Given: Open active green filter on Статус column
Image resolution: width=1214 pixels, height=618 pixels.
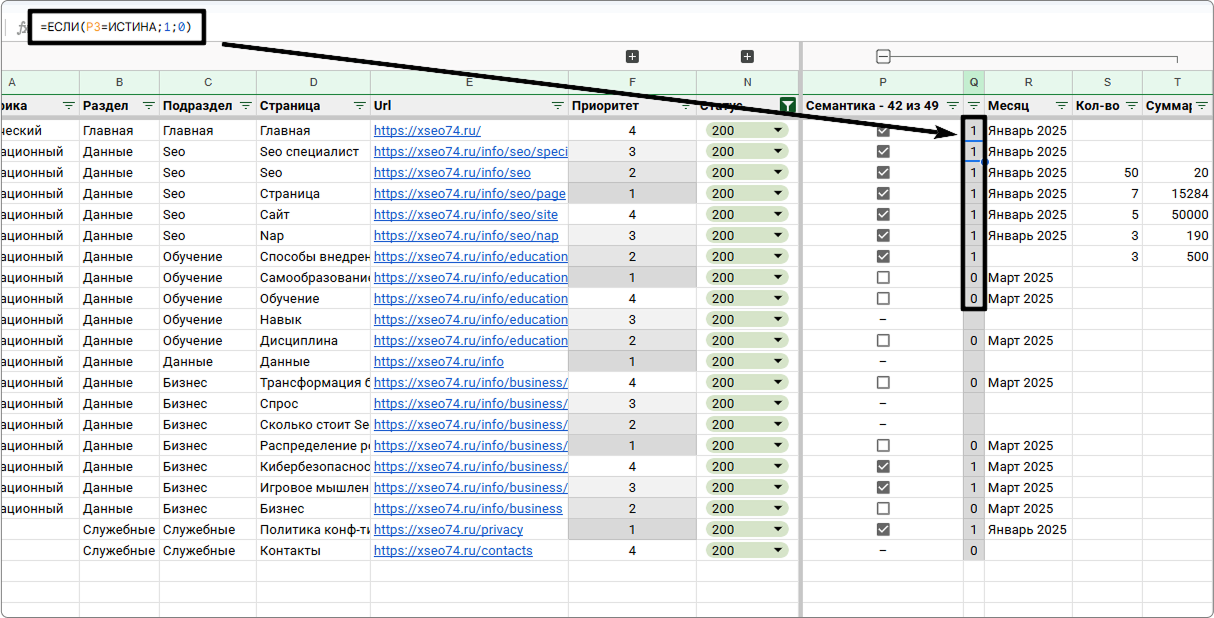Looking at the screenshot, I should [788, 105].
